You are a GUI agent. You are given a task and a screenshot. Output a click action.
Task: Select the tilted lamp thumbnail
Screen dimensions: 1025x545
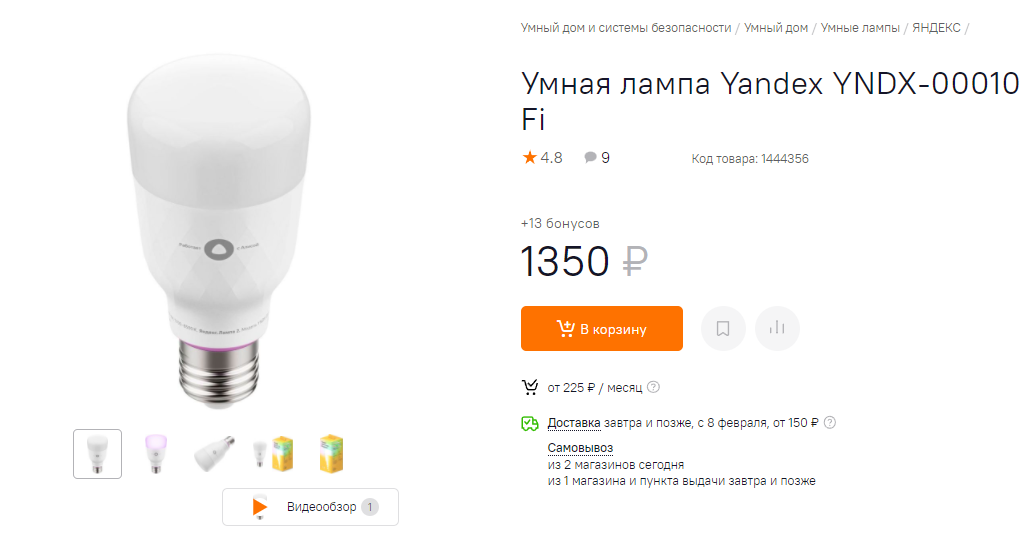point(214,454)
